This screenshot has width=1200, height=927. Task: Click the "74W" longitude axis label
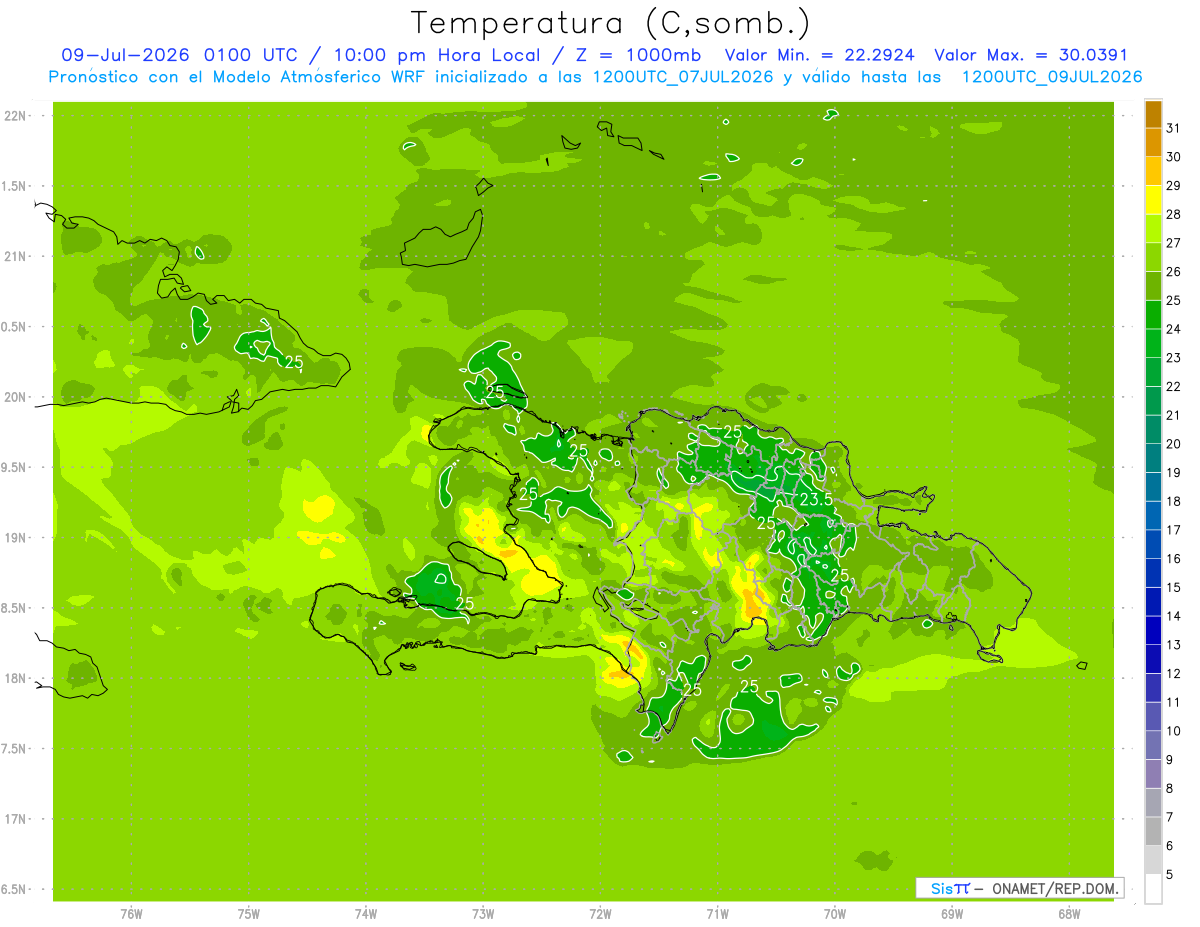click(x=366, y=914)
